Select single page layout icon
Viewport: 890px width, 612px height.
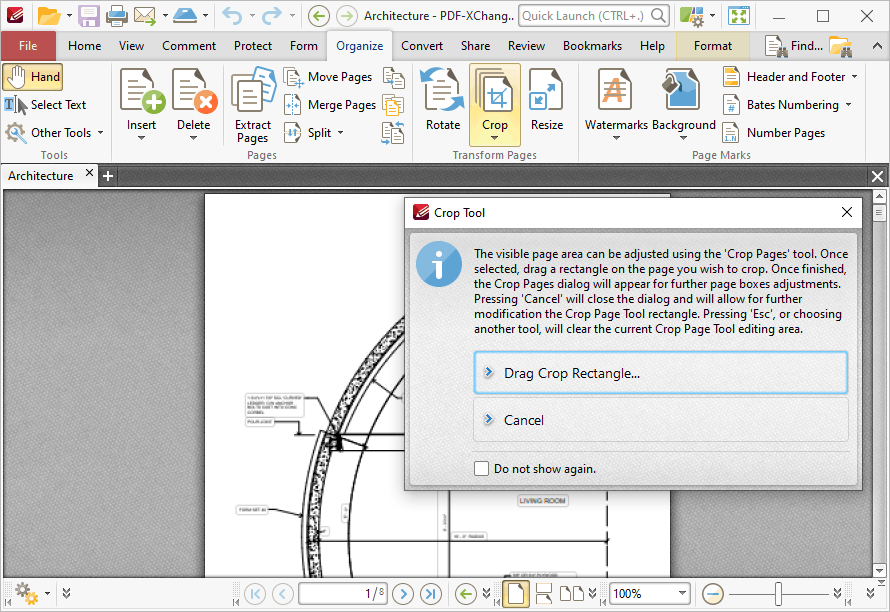pos(515,594)
